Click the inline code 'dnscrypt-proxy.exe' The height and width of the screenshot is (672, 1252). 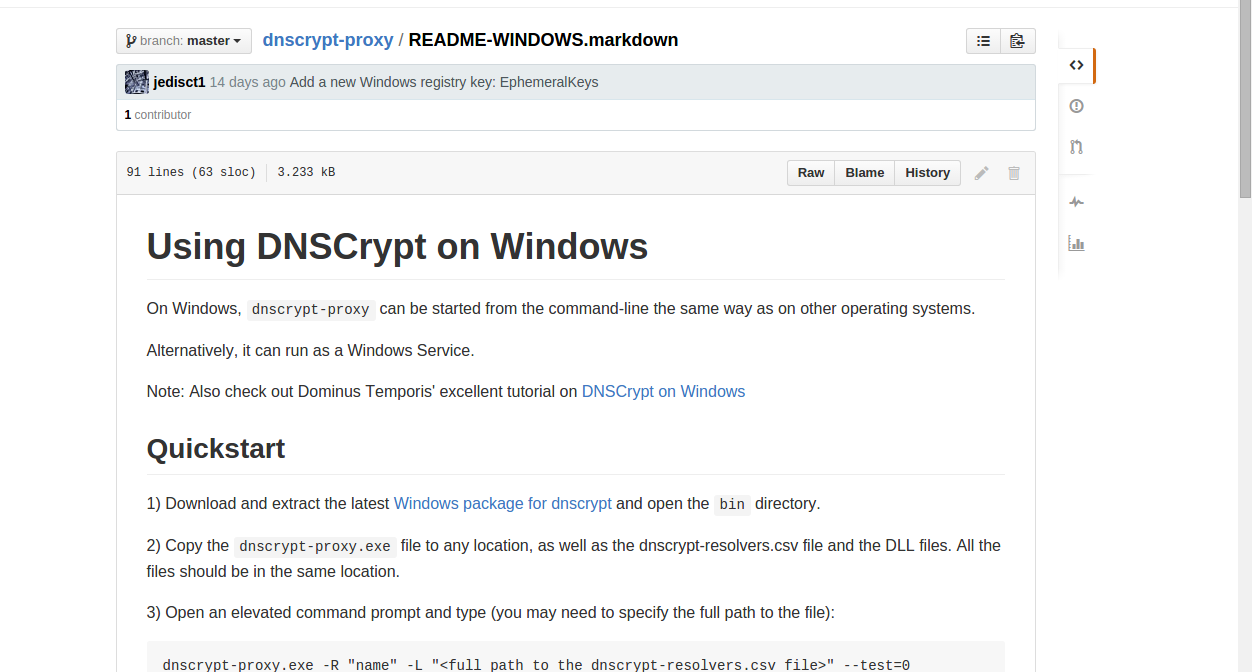coord(315,546)
